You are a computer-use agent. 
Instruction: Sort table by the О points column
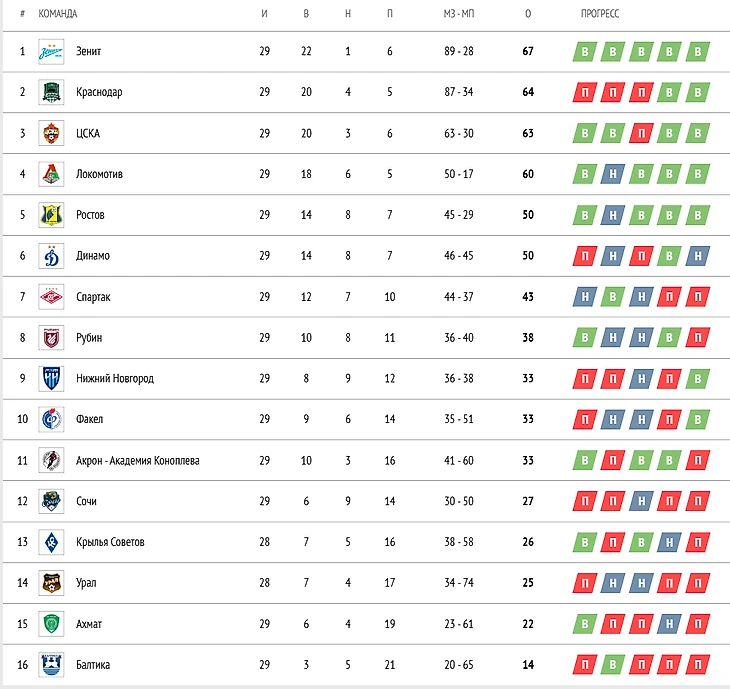[528, 14]
